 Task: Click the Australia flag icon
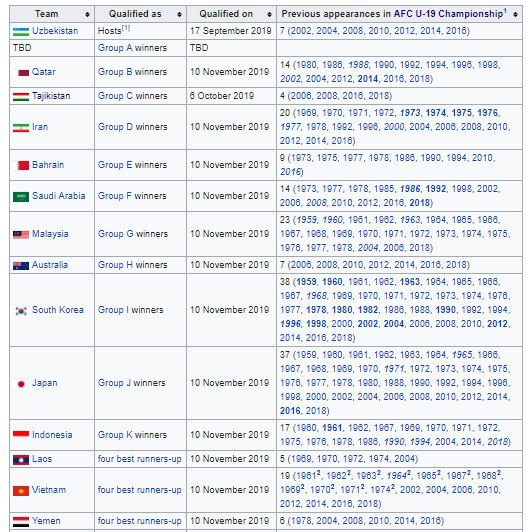coord(21,266)
